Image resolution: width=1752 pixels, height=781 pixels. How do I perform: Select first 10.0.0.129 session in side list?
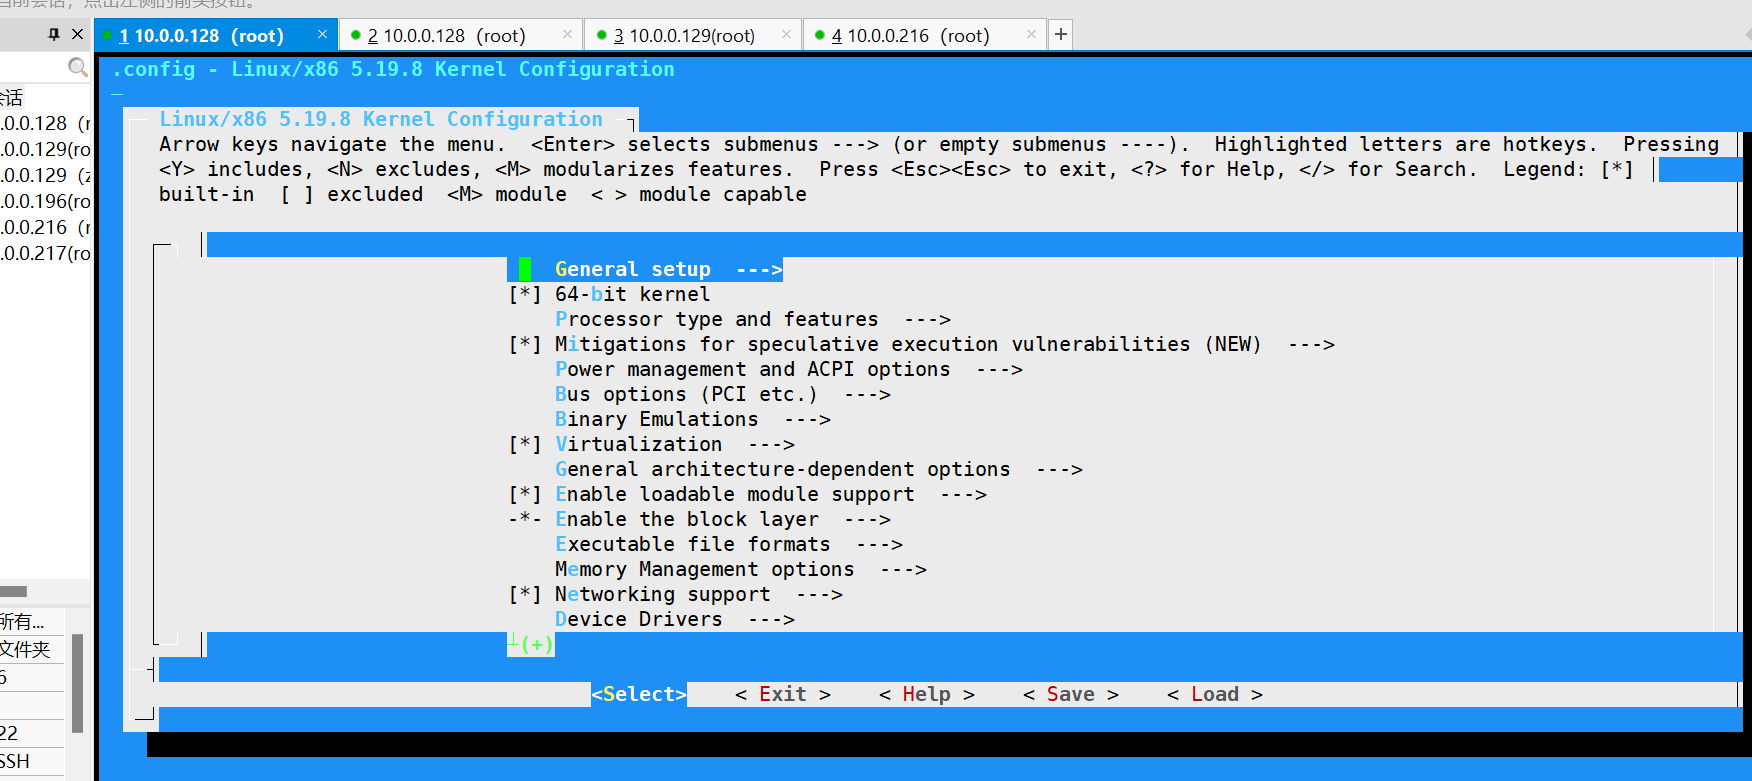(x=45, y=149)
